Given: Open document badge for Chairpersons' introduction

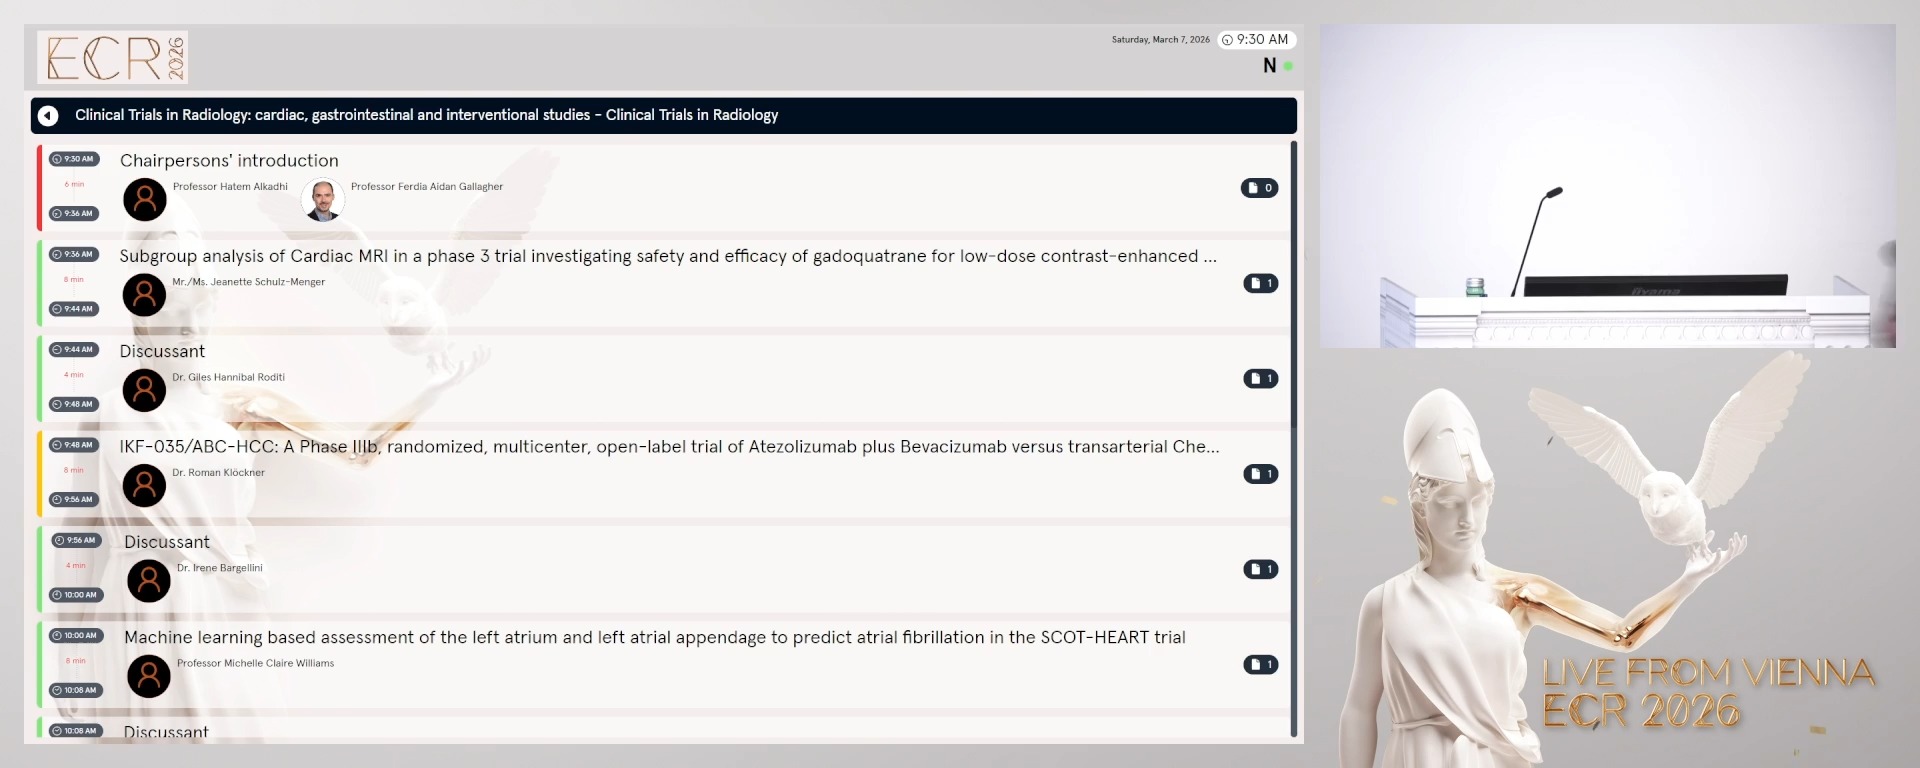Looking at the screenshot, I should 1259,188.
